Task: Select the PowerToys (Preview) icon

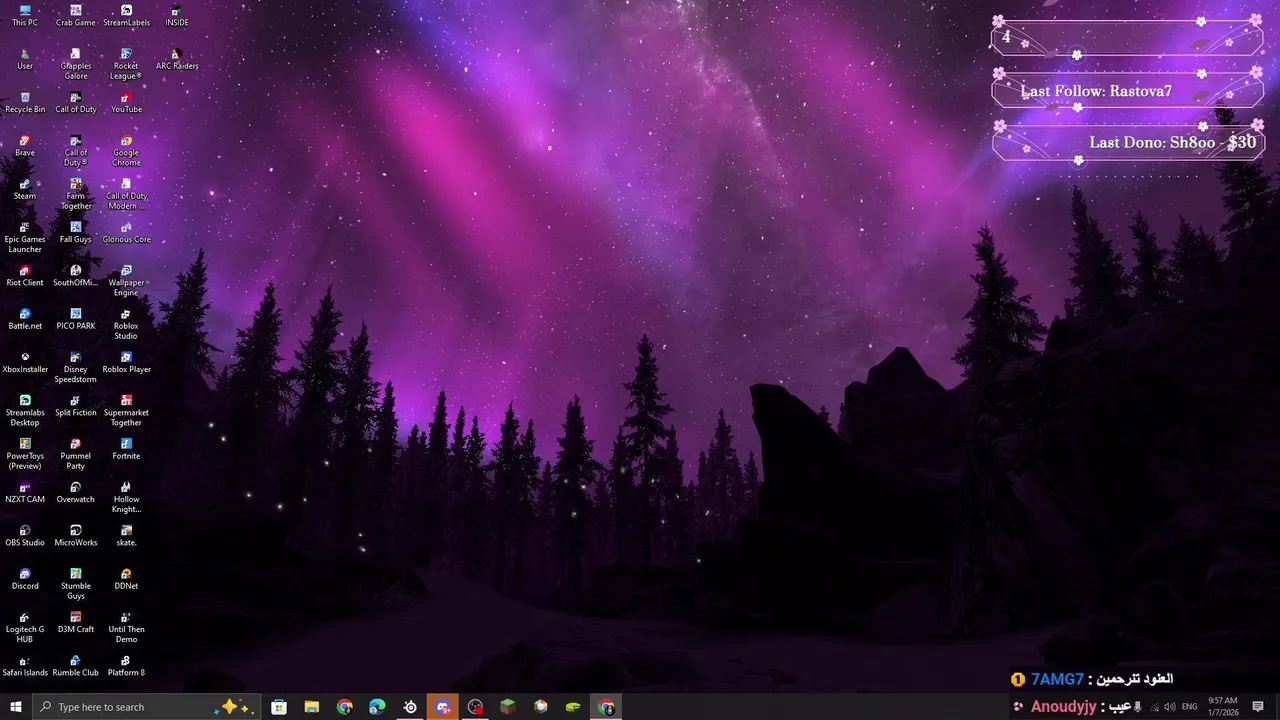Action: point(25,454)
